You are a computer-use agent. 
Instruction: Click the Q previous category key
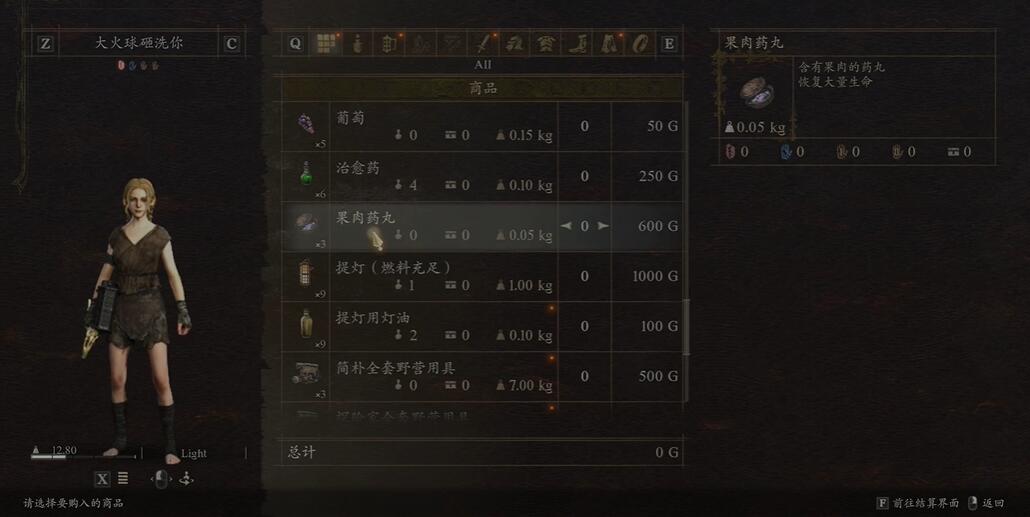coord(296,44)
